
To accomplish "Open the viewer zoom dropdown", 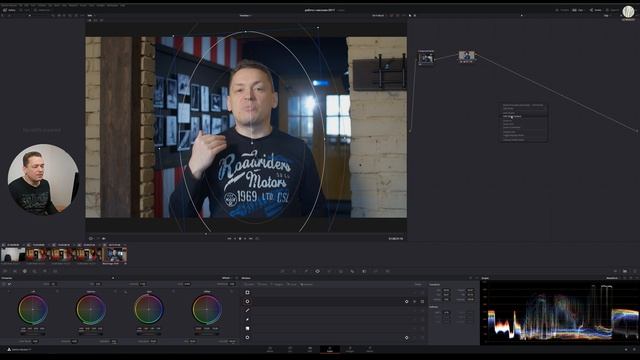I will tap(91, 16).
